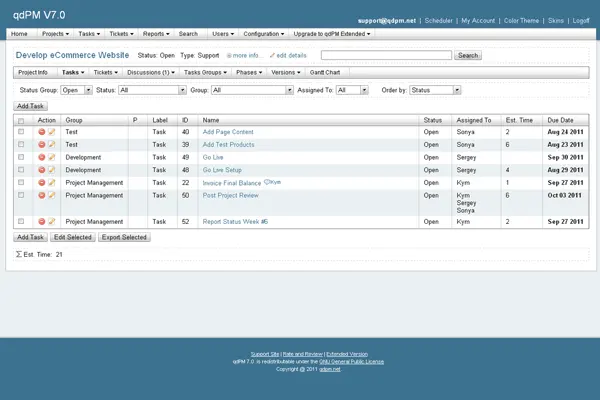
Task: Select the Post Project Review row checkbox
Action: 21,196
